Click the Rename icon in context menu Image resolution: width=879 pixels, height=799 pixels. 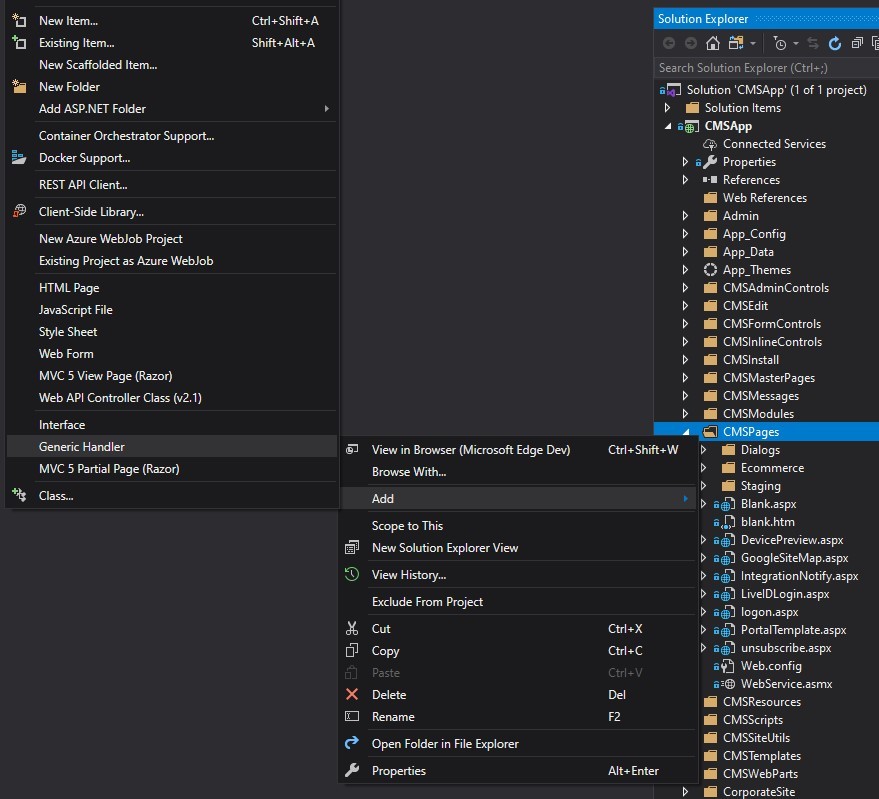[x=352, y=716]
